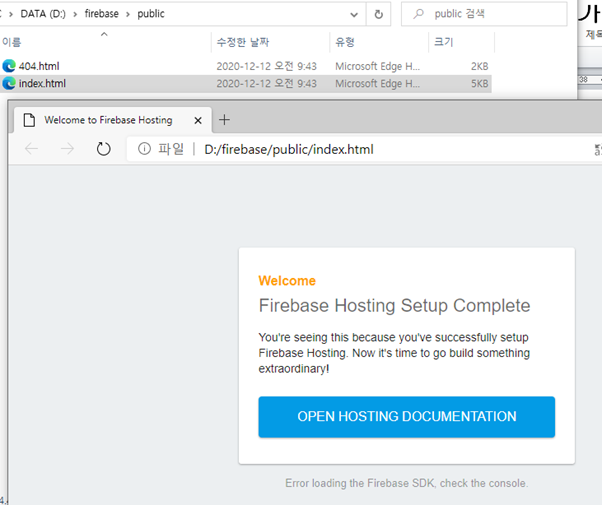Select the index.html file name
The height and width of the screenshot is (505, 602).
[x=42, y=83]
